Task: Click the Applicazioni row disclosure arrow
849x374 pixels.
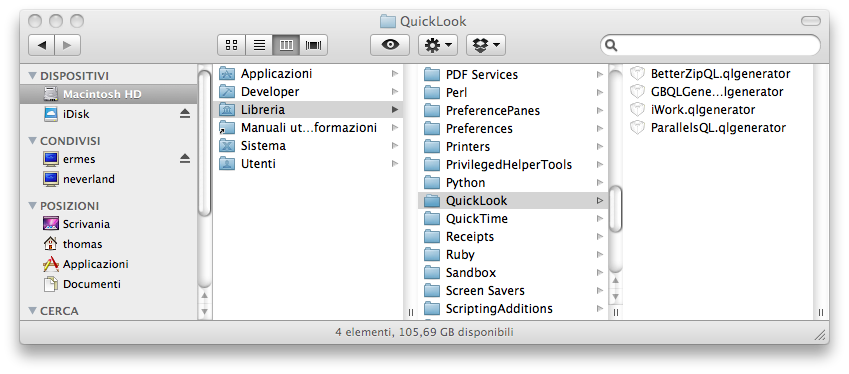Action: [x=395, y=74]
